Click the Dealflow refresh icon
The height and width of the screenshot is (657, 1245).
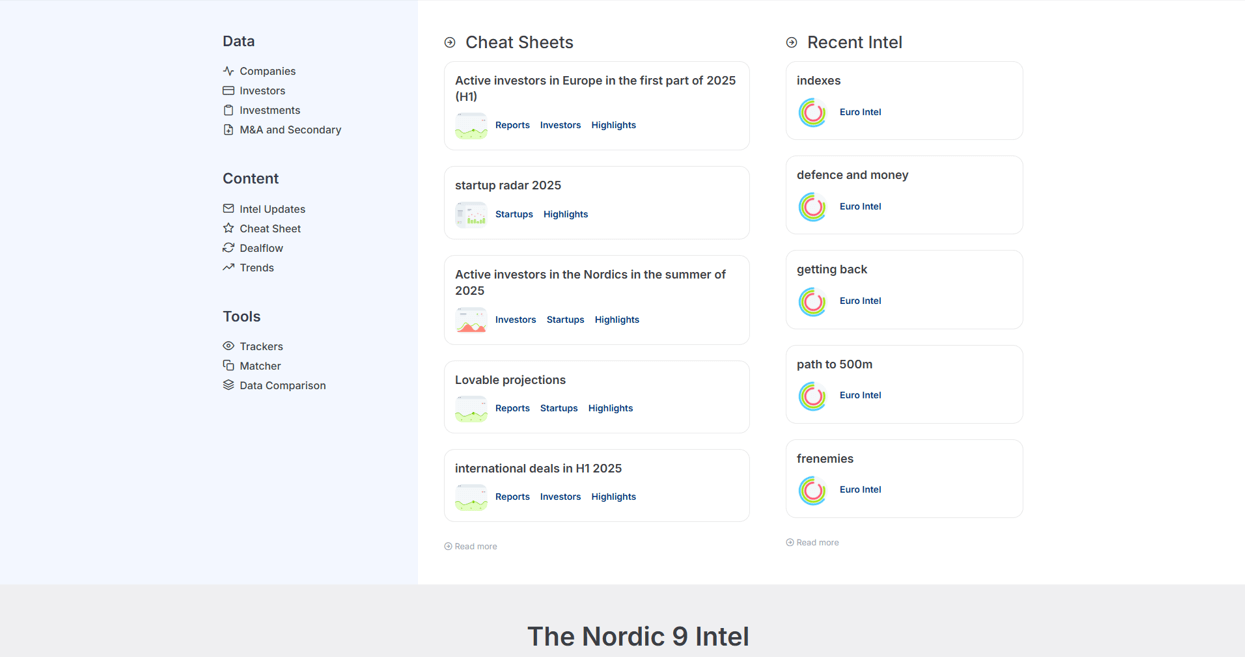[x=228, y=248]
